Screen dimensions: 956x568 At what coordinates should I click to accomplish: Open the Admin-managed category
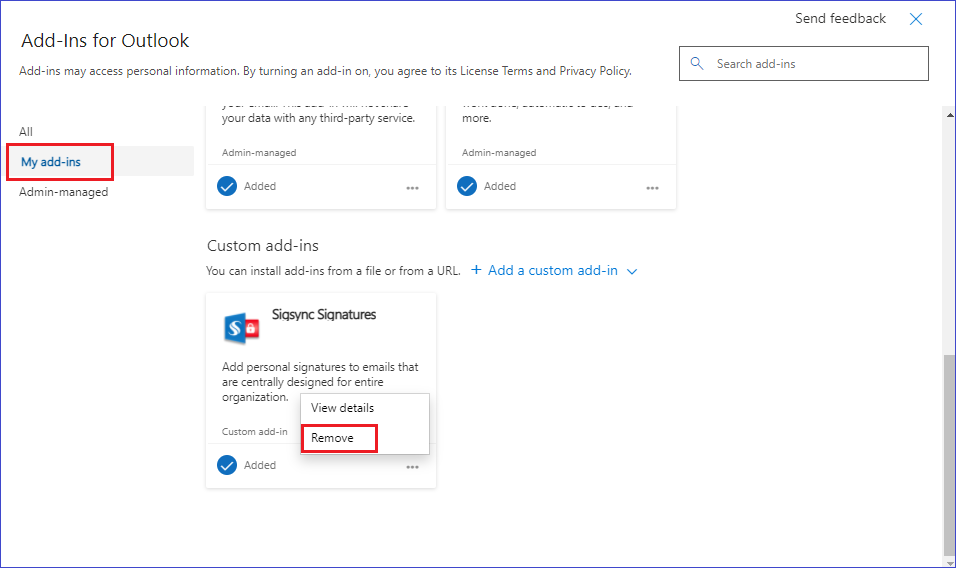[x=63, y=192]
